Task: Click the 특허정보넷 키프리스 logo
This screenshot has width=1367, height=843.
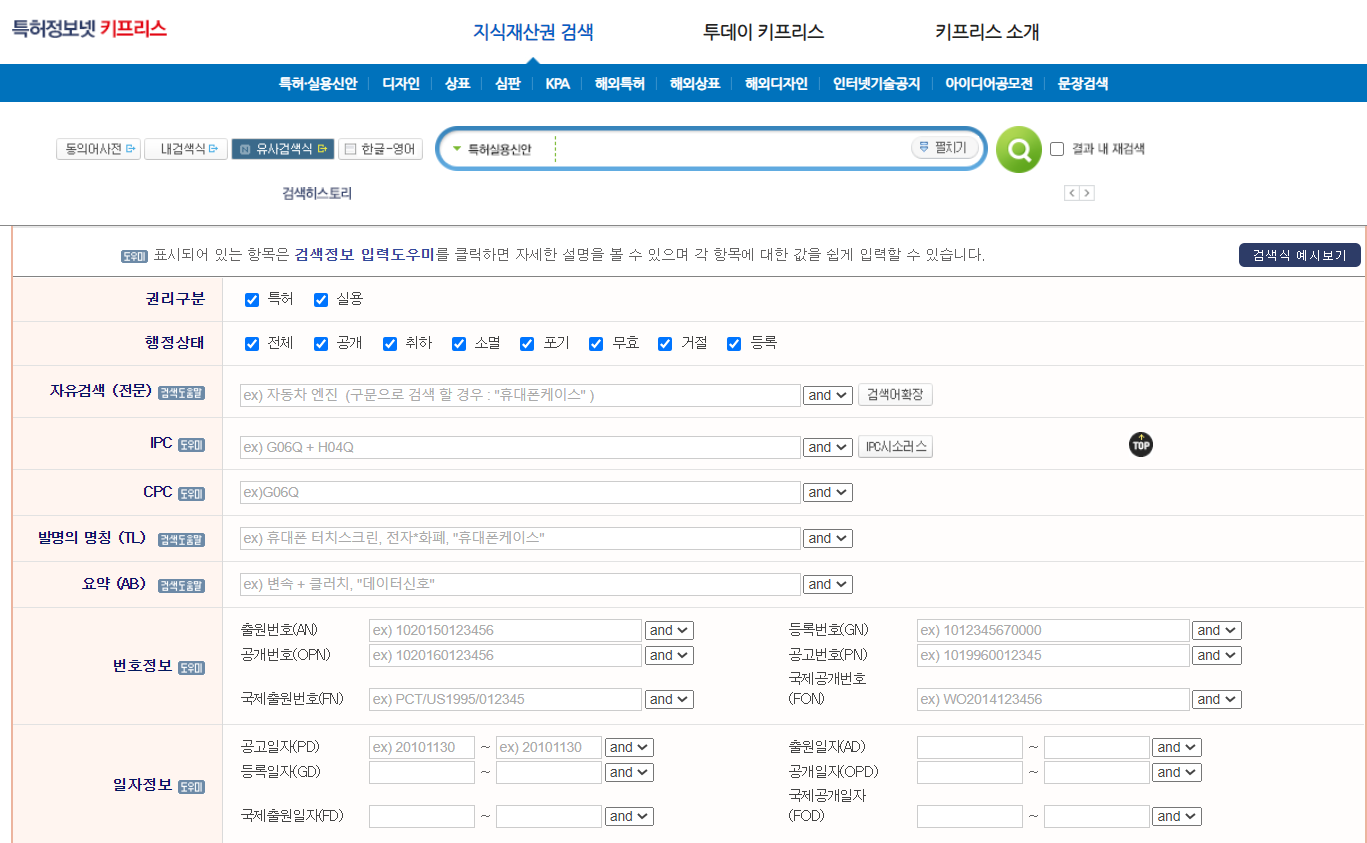Action: tap(89, 28)
